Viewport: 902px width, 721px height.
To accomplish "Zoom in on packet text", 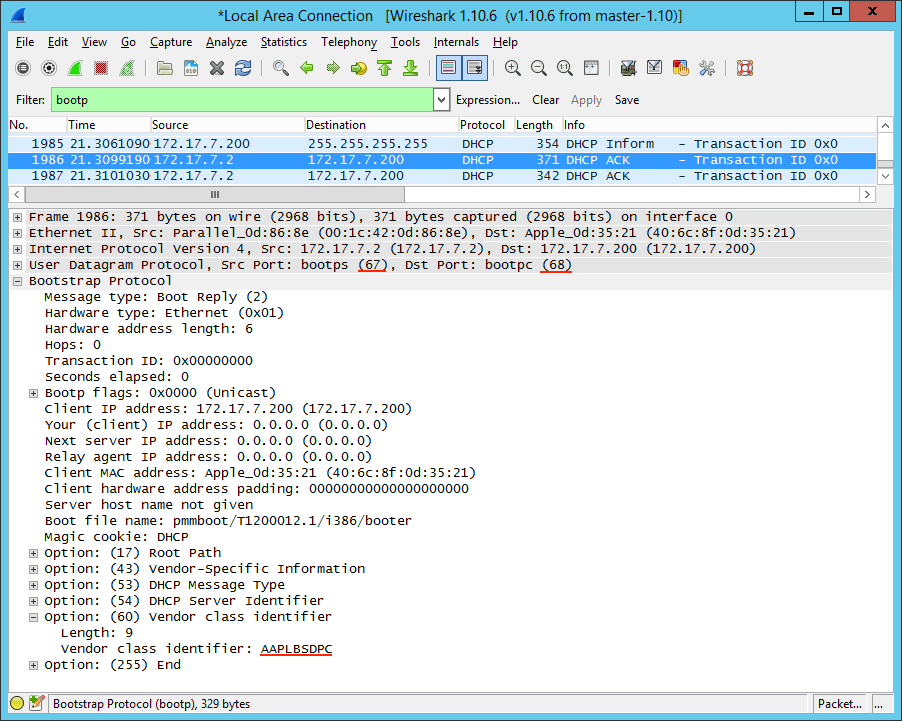I will pos(513,68).
